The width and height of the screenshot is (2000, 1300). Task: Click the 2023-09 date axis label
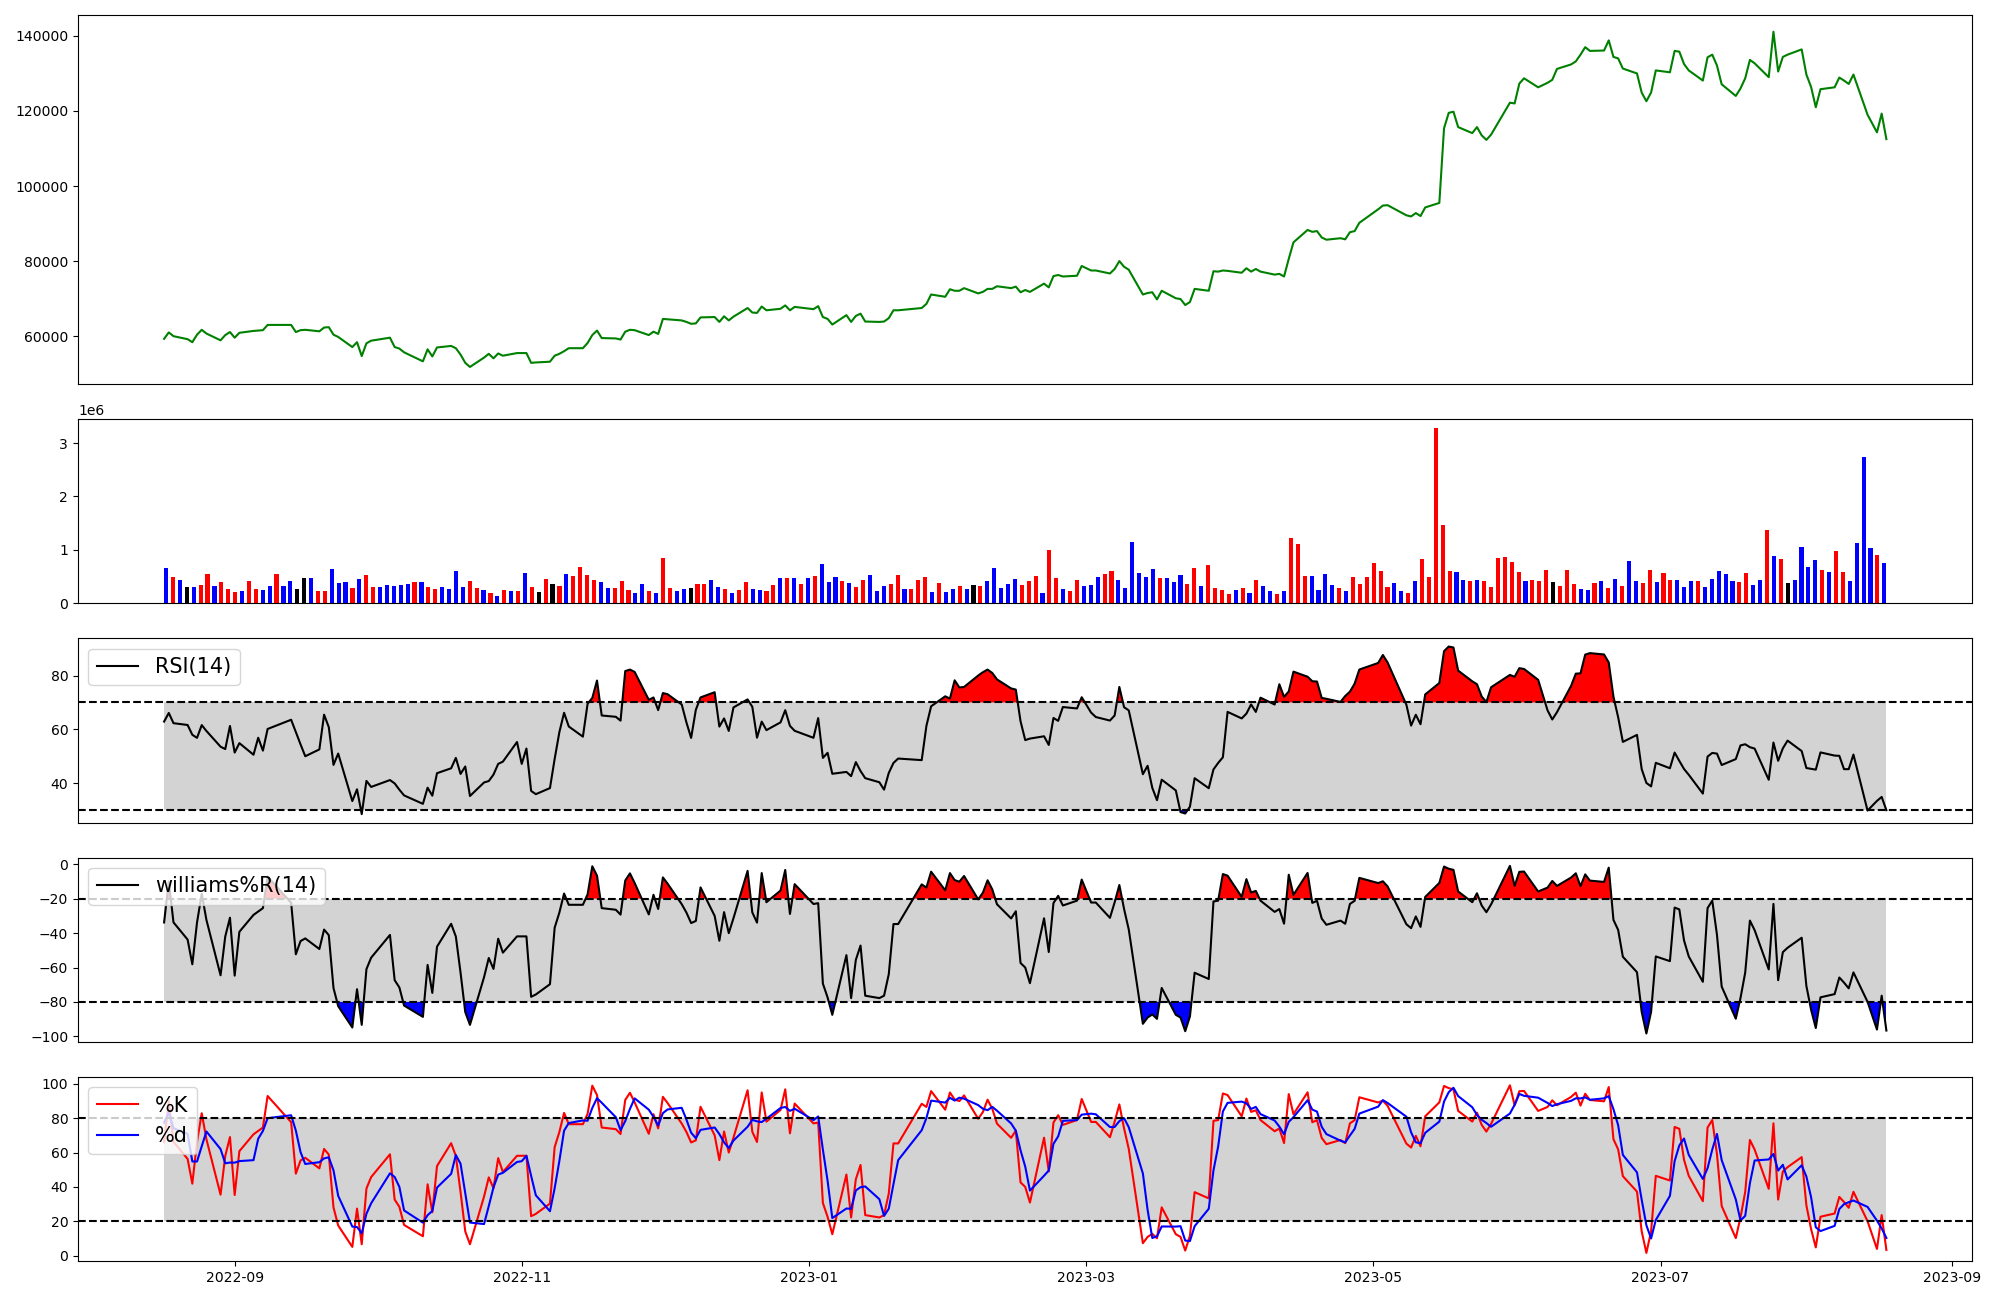click(1951, 1277)
